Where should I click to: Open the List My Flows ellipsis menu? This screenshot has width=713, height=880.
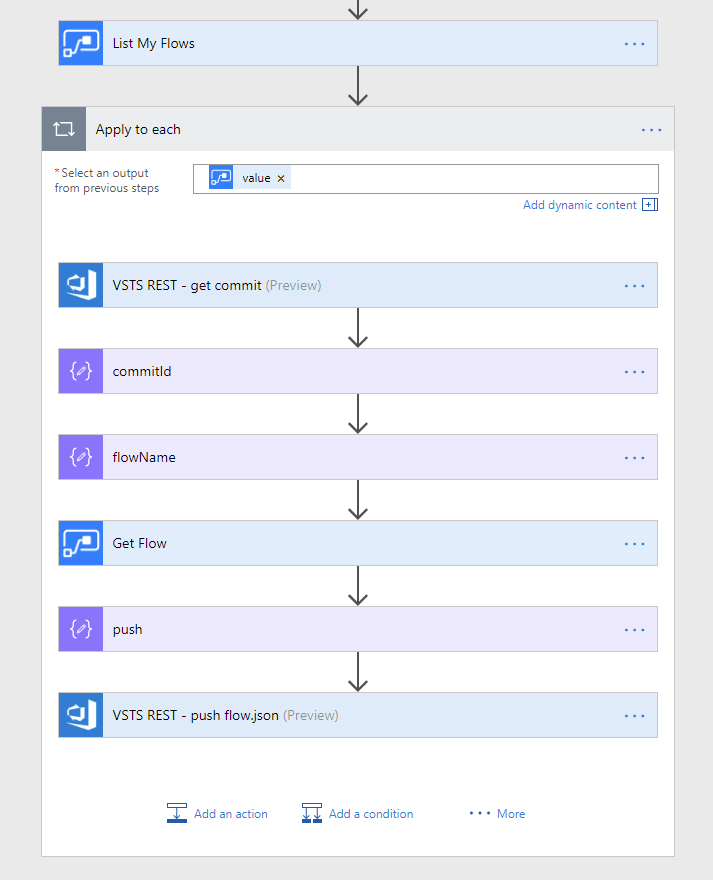click(x=634, y=44)
